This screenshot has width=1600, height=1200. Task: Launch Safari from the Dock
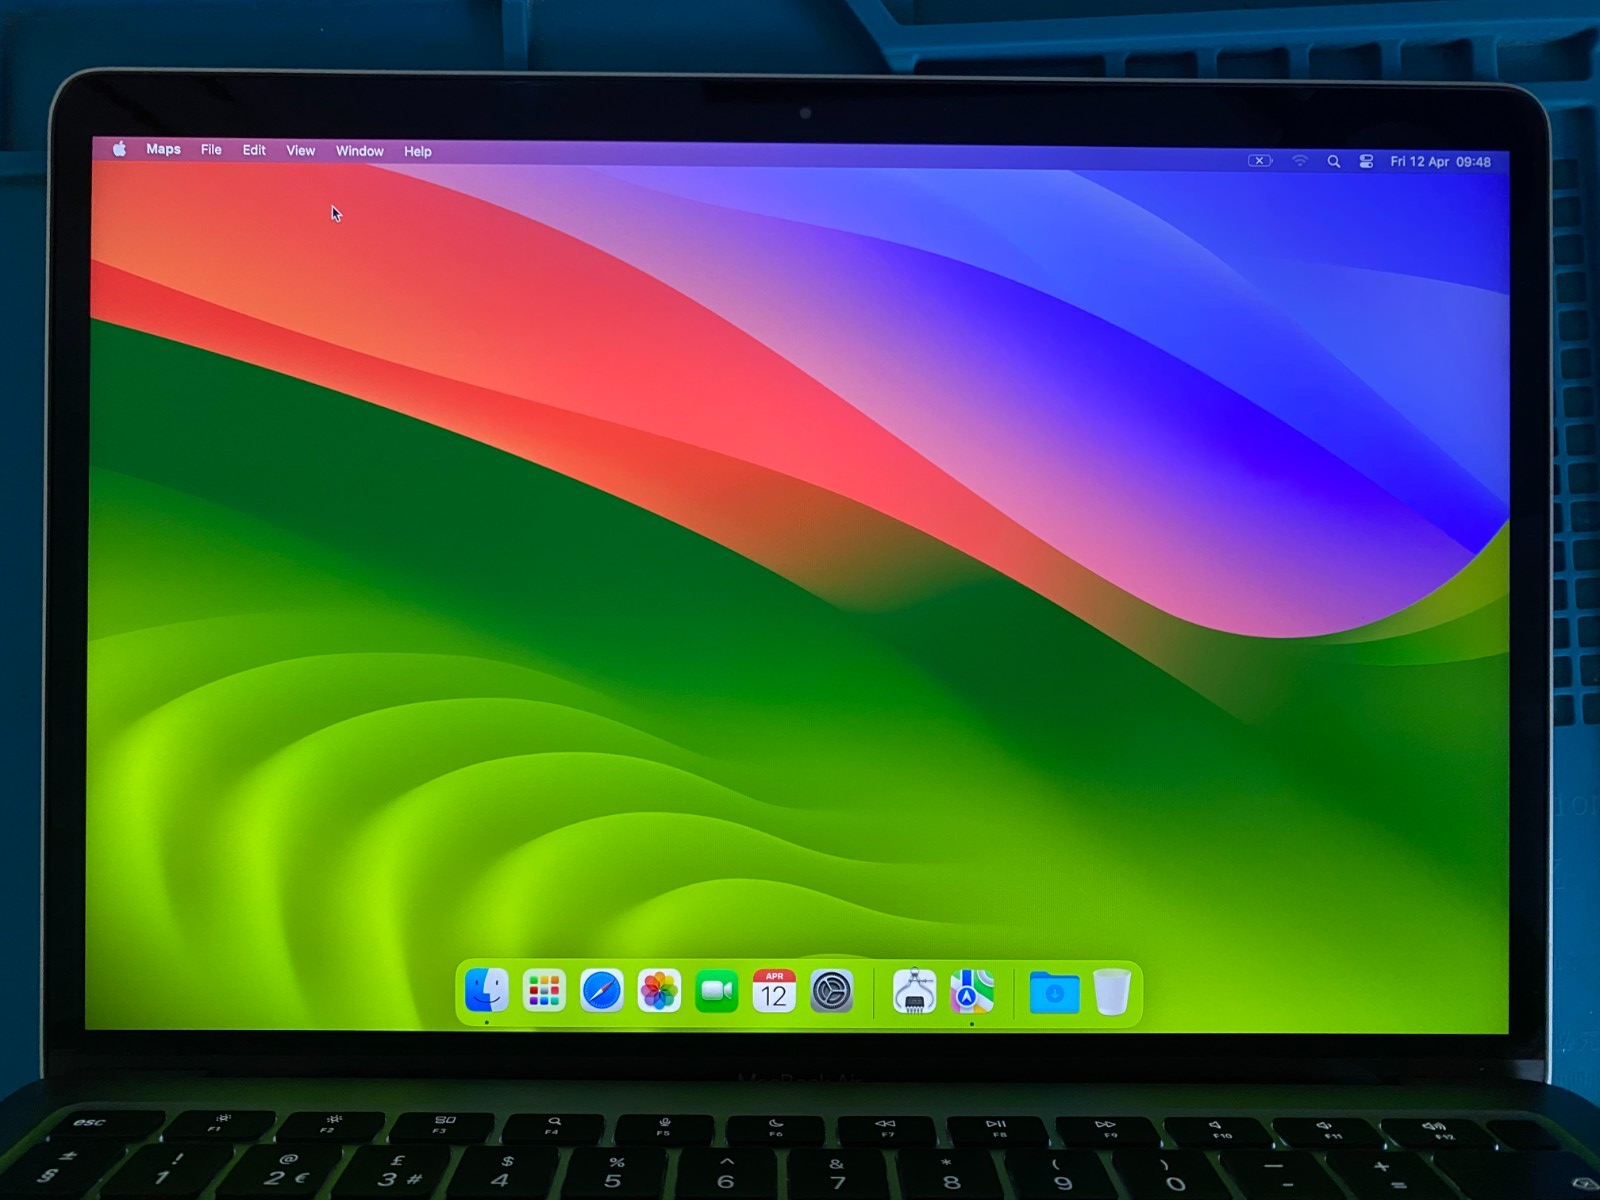(x=602, y=991)
